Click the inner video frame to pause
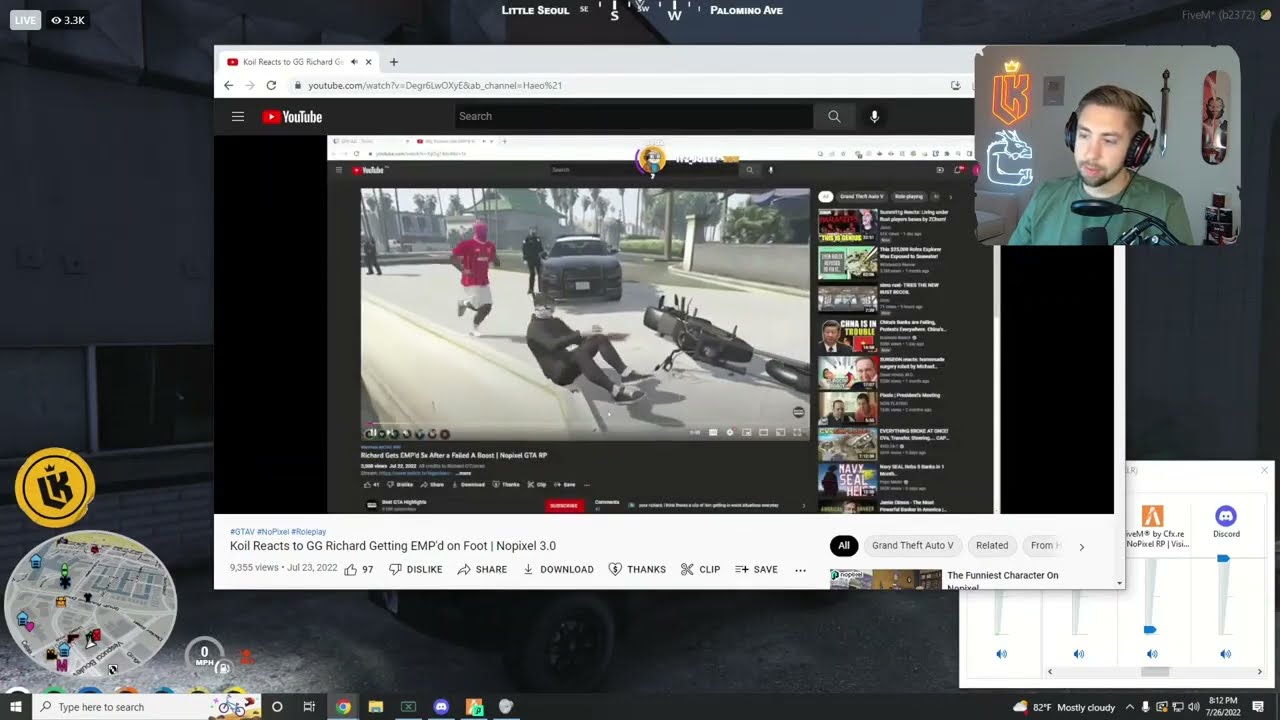1280x720 pixels. 585,312
